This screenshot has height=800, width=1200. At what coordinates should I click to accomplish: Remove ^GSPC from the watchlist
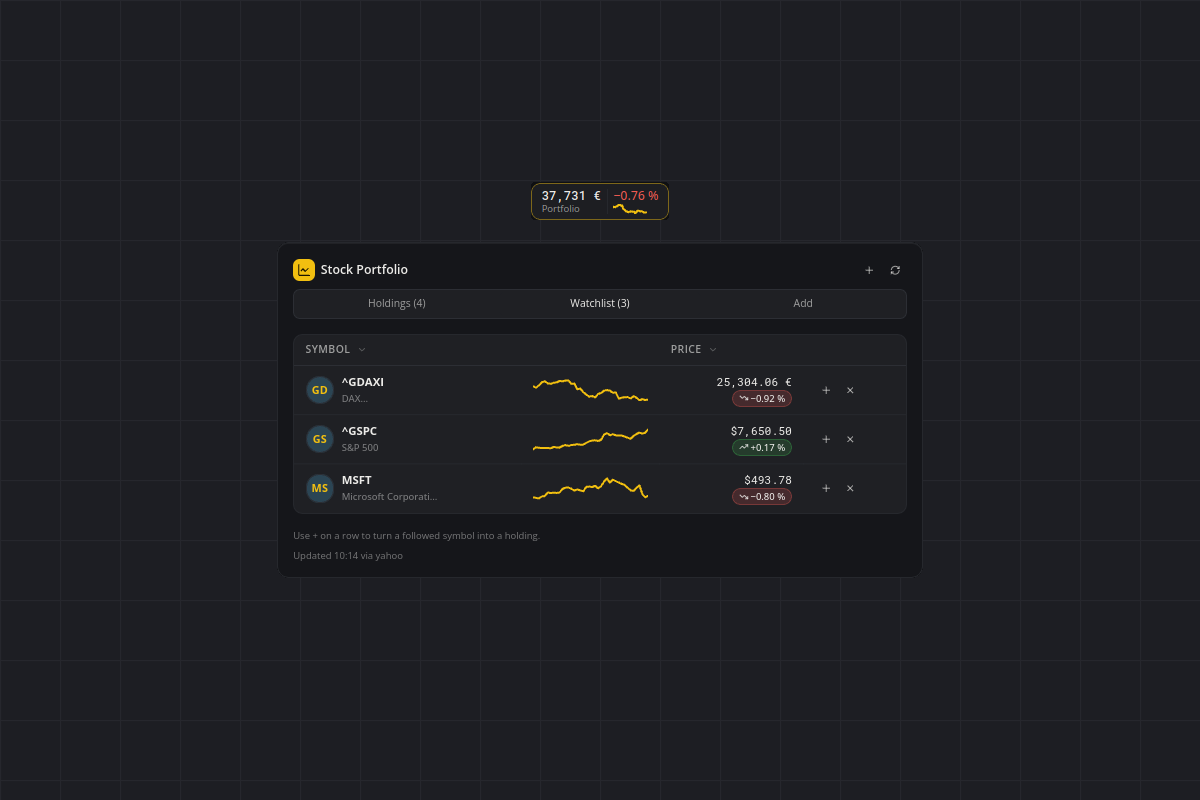pos(850,439)
